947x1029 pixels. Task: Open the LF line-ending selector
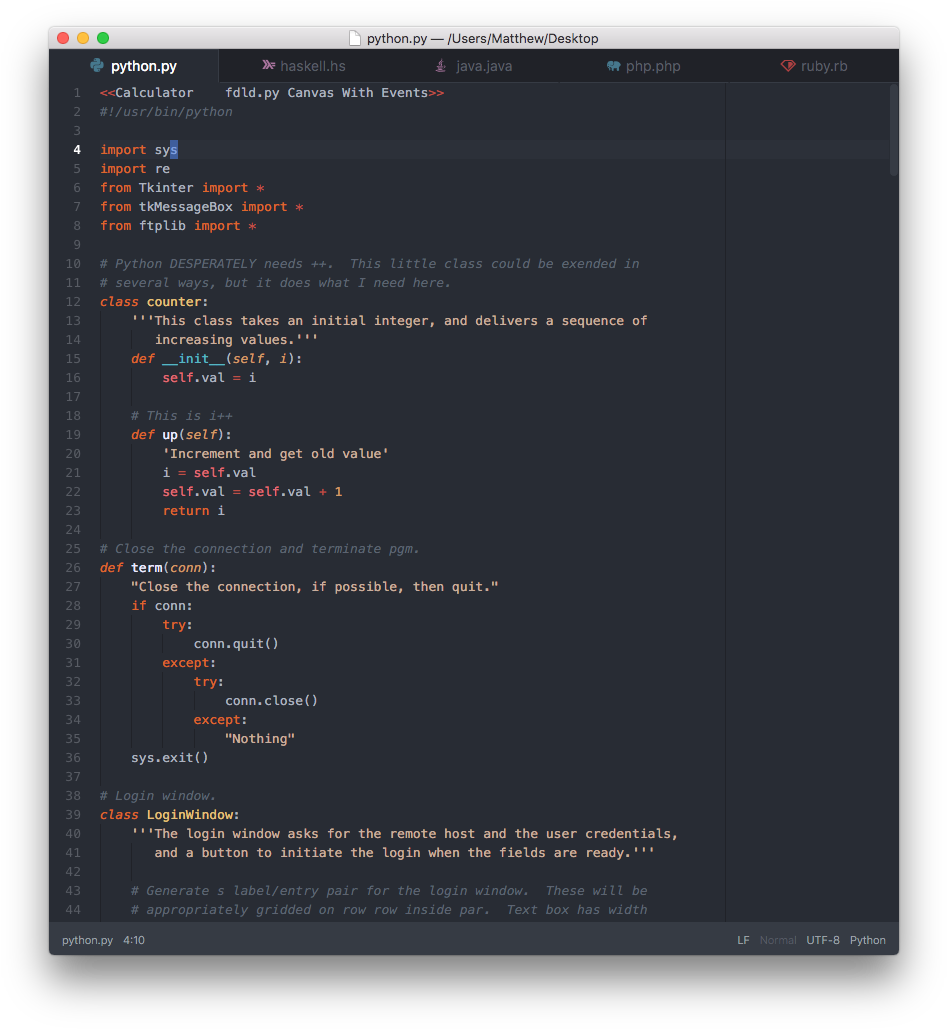[x=743, y=940]
